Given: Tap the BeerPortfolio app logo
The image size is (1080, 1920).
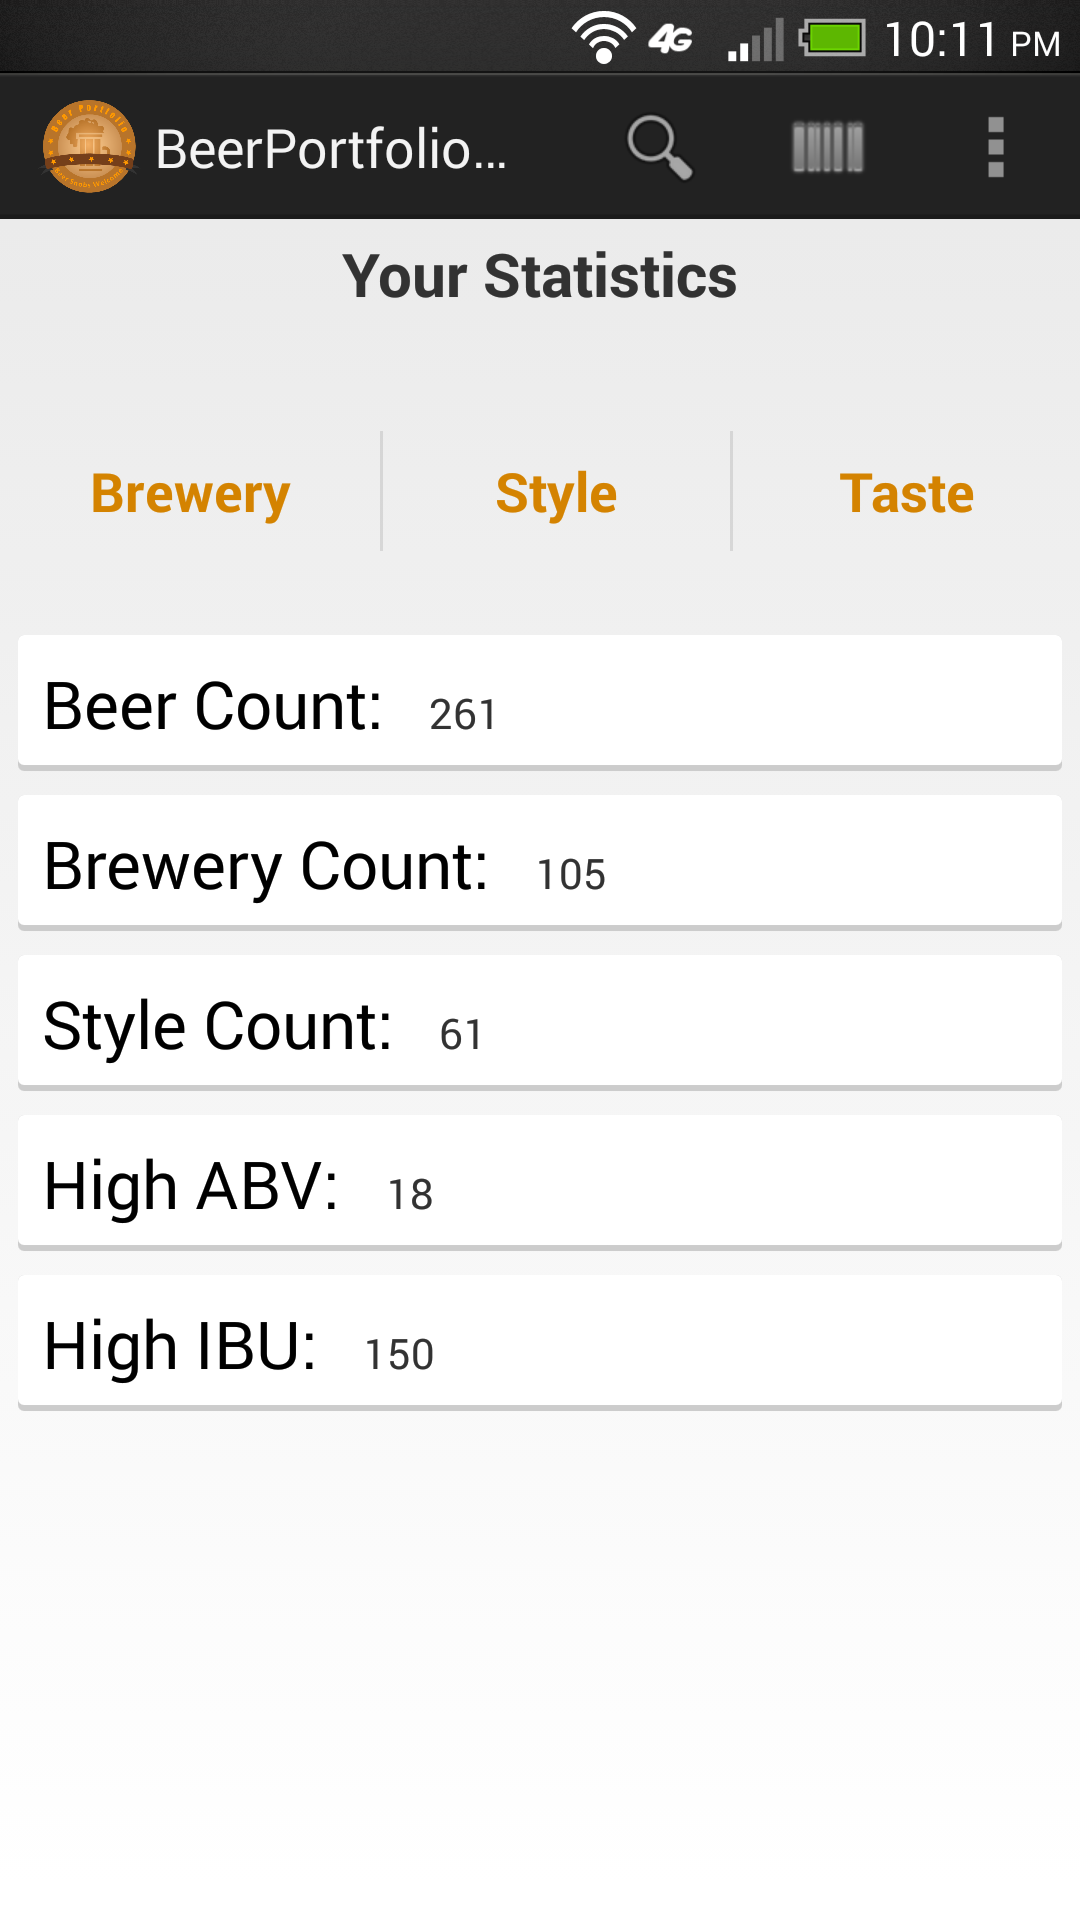Looking at the screenshot, I should point(89,147).
